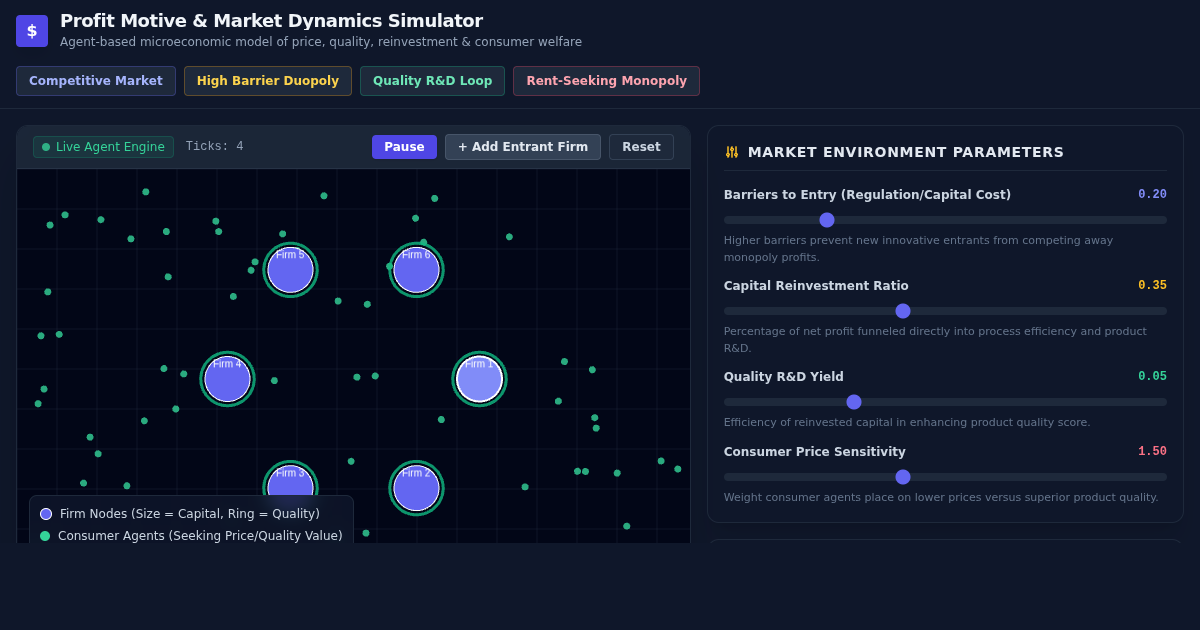Adjust the Capital Reinvestment Ratio slider
The width and height of the screenshot is (1200, 630).
(x=945, y=311)
